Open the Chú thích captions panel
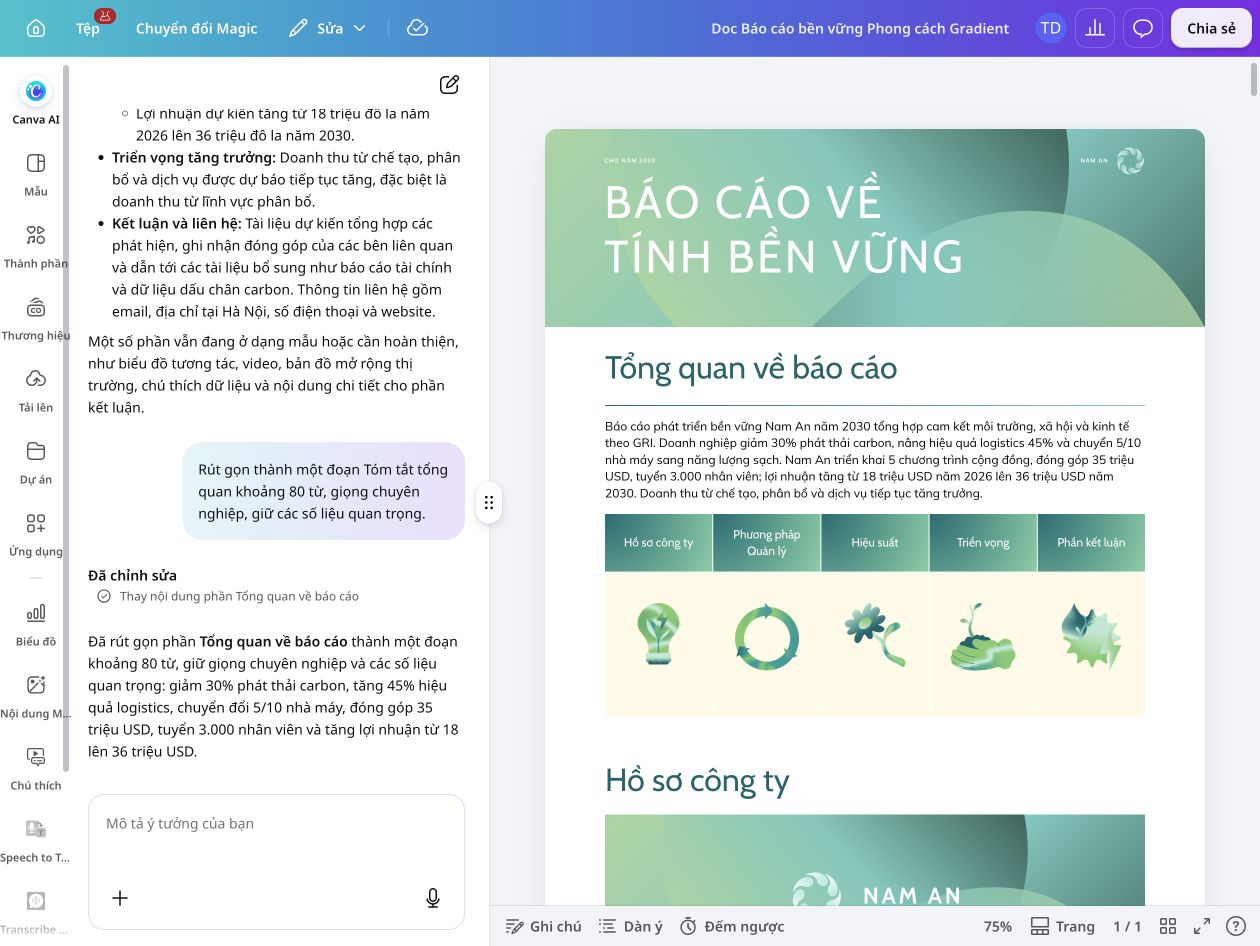 (x=36, y=767)
